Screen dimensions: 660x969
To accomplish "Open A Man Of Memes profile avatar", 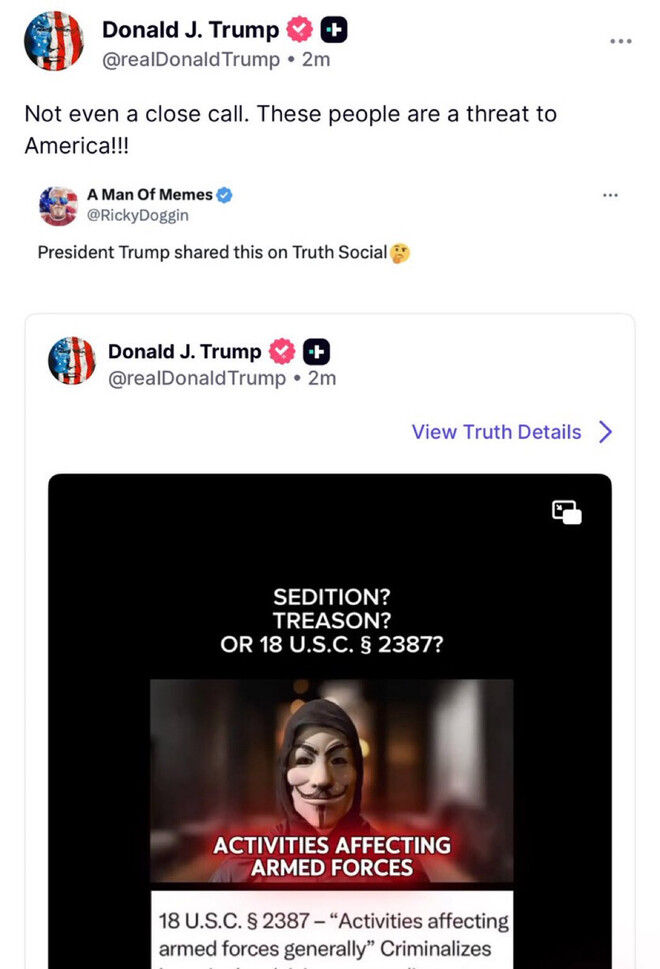I will click(x=58, y=205).
